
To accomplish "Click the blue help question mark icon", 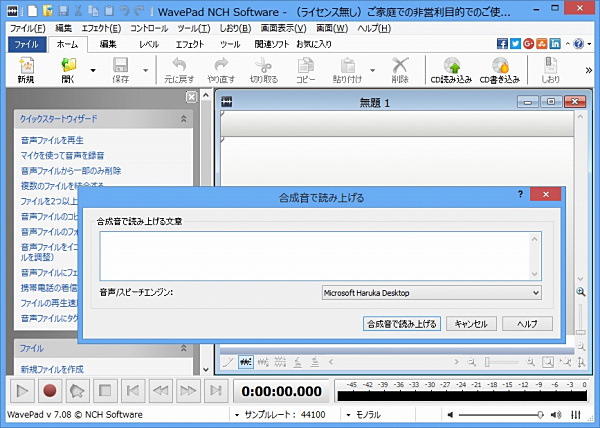I will (x=579, y=44).
